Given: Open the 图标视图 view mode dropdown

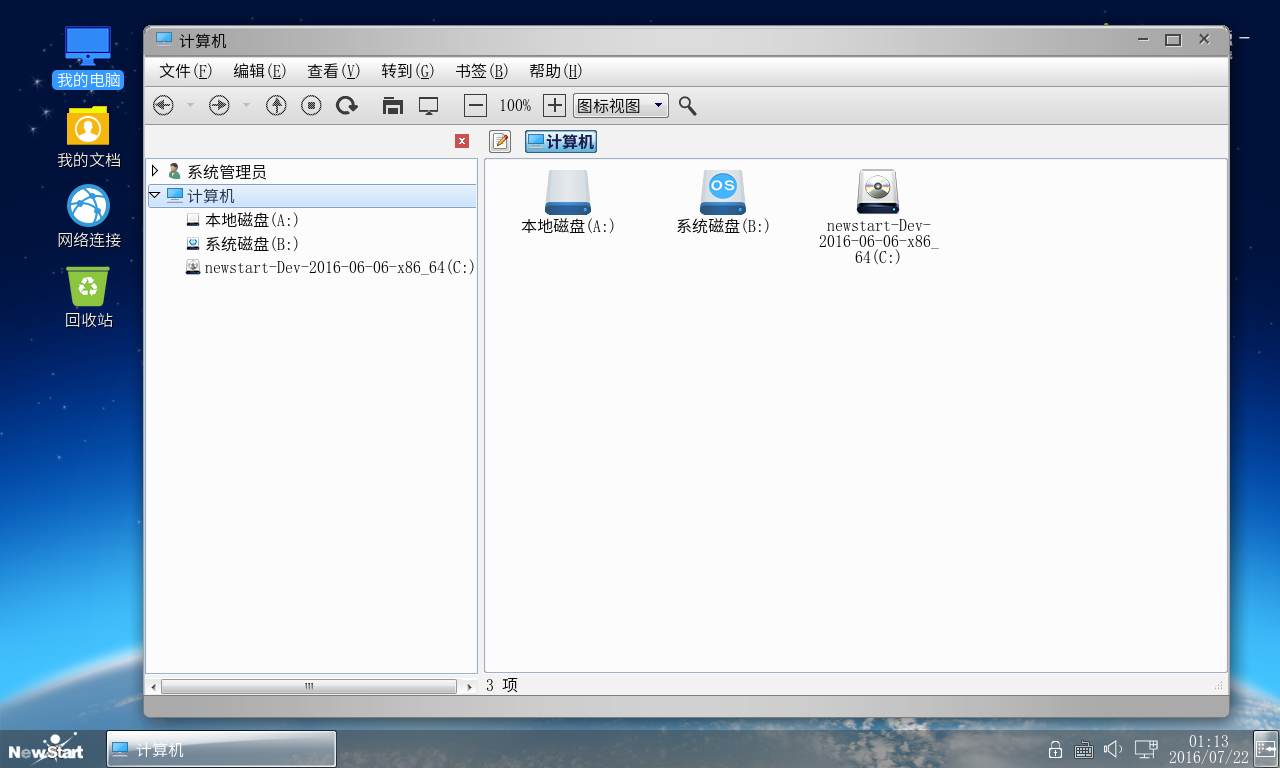Looking at the screenshot, I should tap(620, 105).
